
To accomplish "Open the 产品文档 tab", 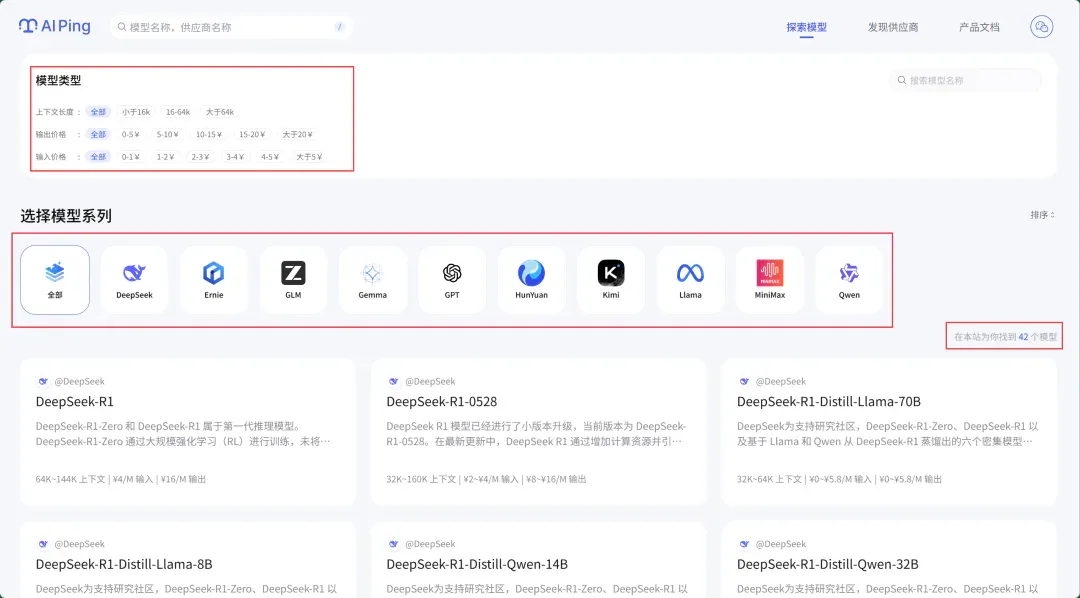I will point(979,28).
